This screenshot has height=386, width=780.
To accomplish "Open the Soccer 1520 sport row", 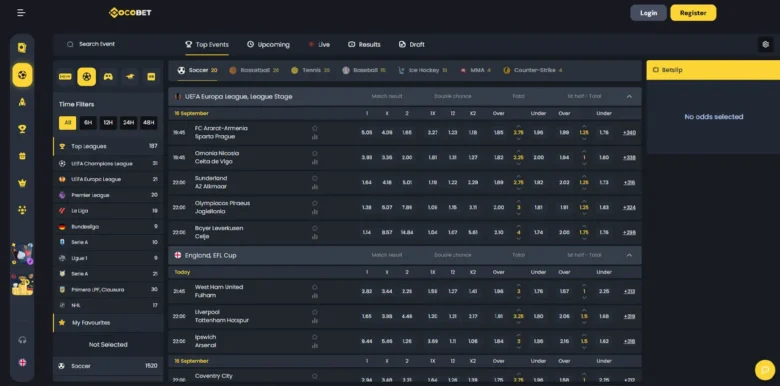I will (x=108, y=366).
